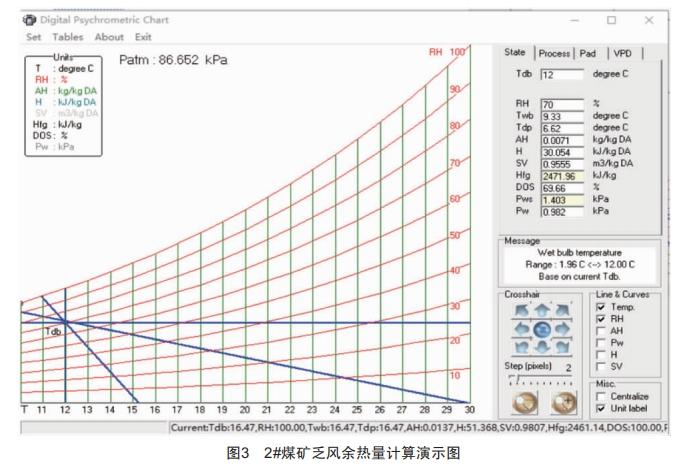This screenshot has height=466, width=682.
Task: Open the Tables menu
Action: coord(68,37)
